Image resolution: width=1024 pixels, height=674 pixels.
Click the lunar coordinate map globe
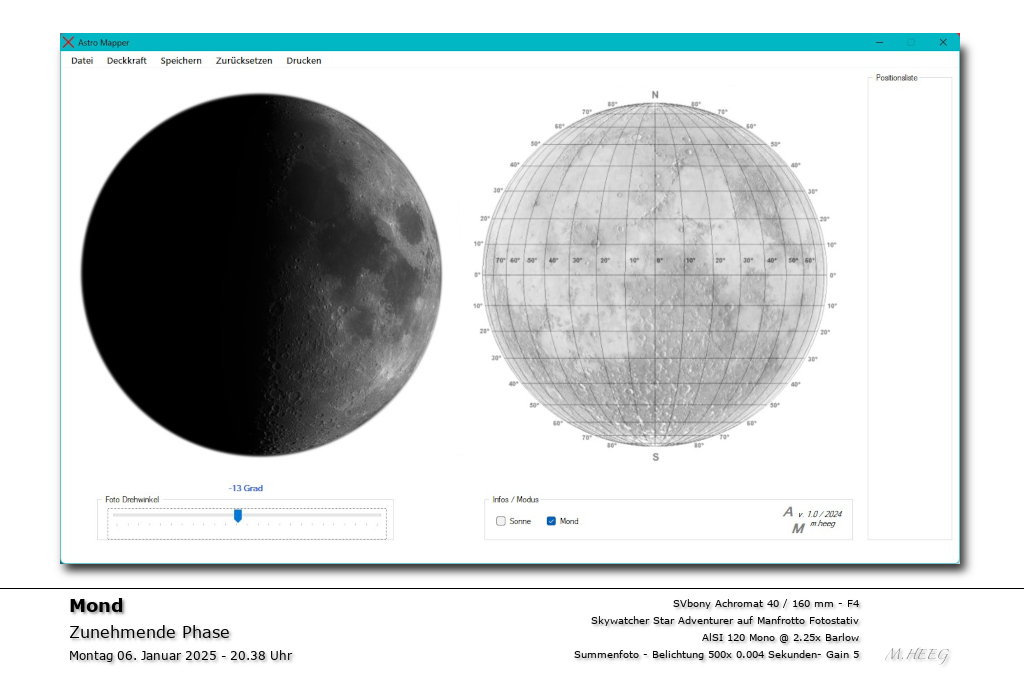tap(657, 275)
